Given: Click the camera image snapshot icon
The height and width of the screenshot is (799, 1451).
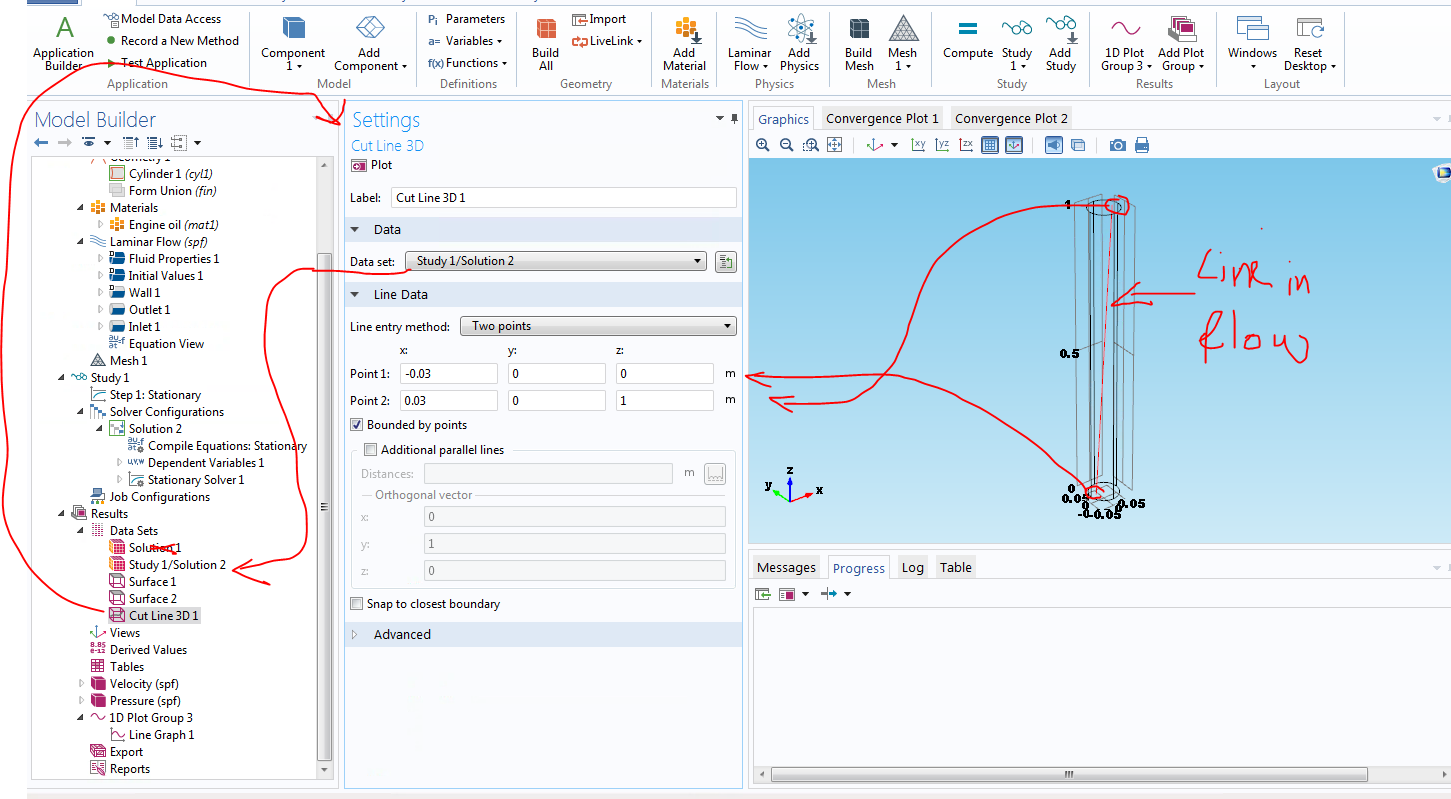Looking at the screenshot, I should tap(1118, 145).
